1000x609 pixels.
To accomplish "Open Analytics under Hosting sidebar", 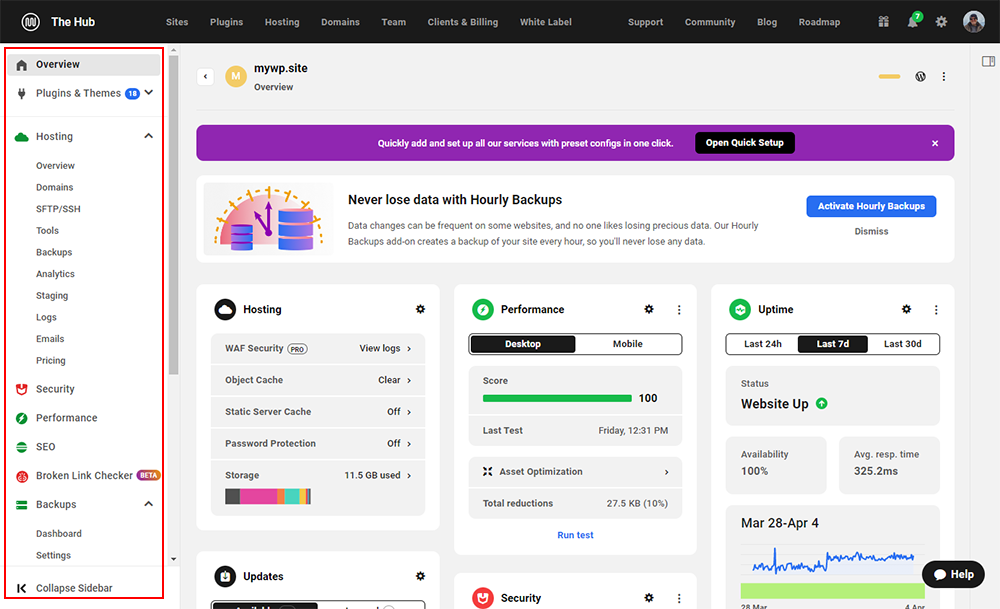I will pos(55,274).
